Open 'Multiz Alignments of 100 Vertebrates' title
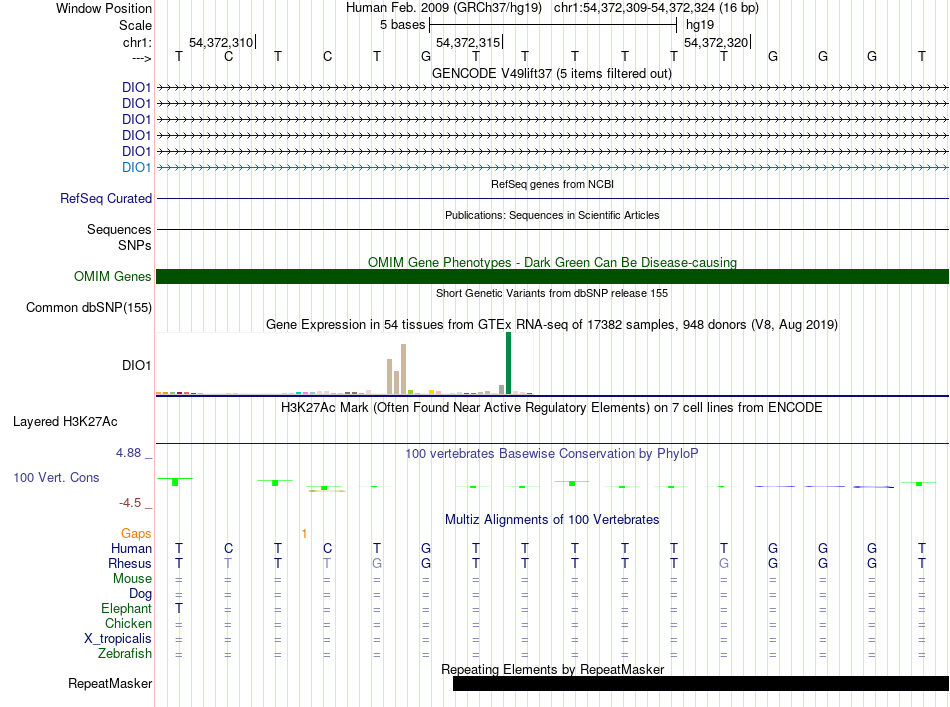The height and width of the screenshot is (707, 950). point(552,519)
